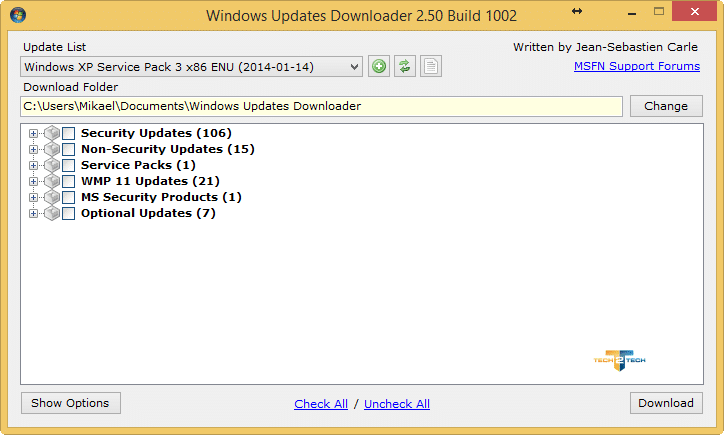
Task: Select the Security Updates (106) label
Action: pos(156,133)
